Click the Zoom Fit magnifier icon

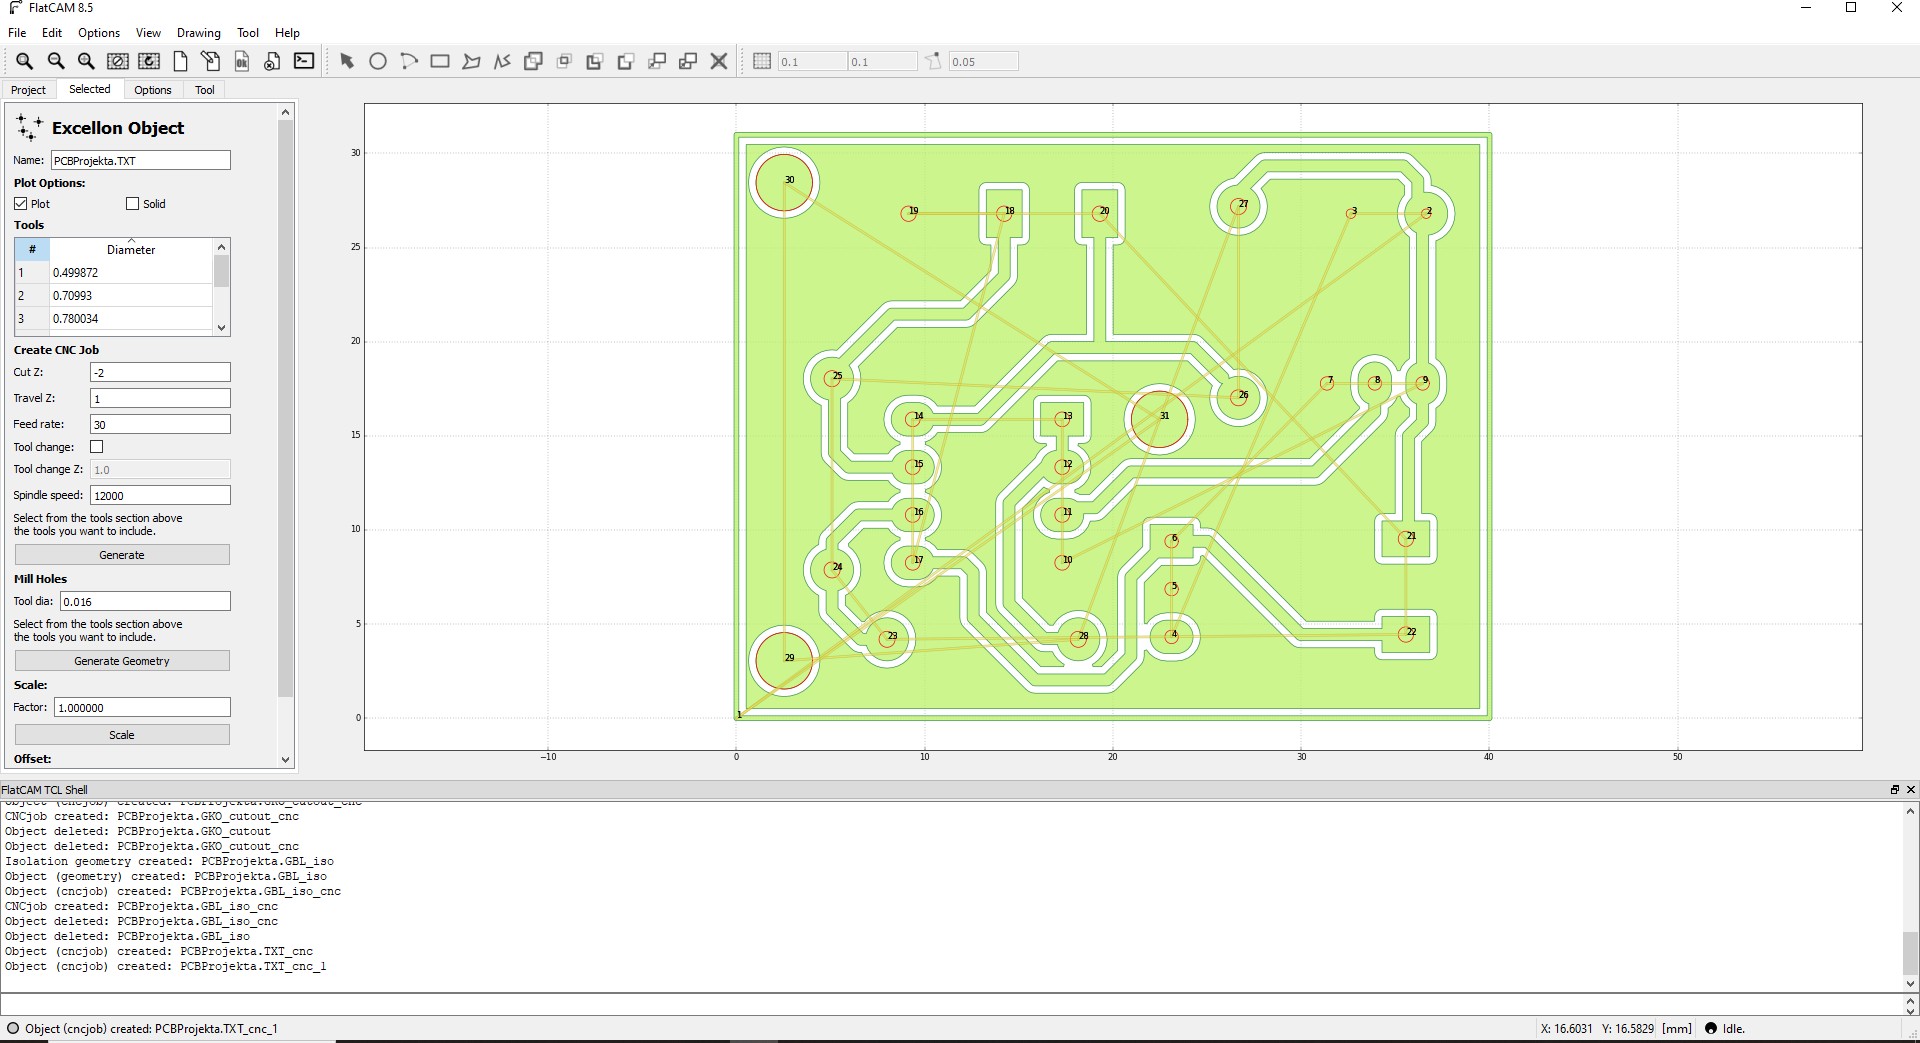[24, 61]
